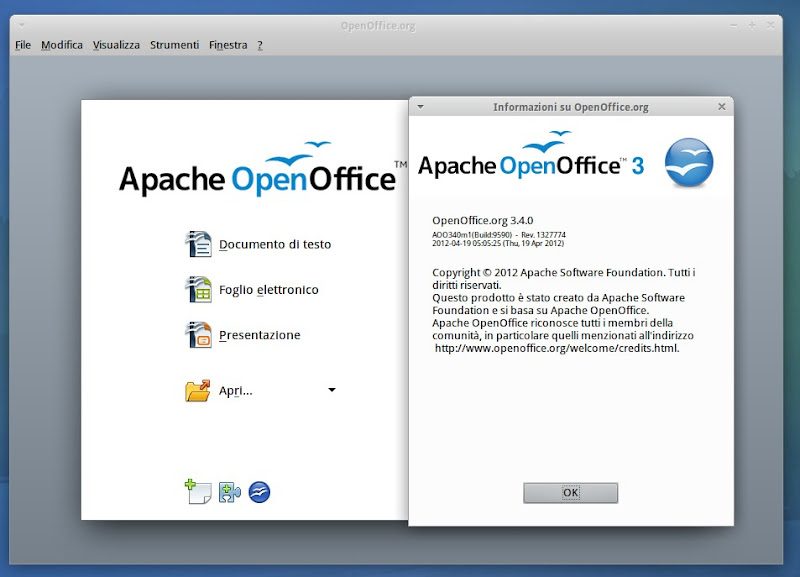Click the Presentazione slide icon
Viewport: 800px width, 577px height.
[198, 335]
